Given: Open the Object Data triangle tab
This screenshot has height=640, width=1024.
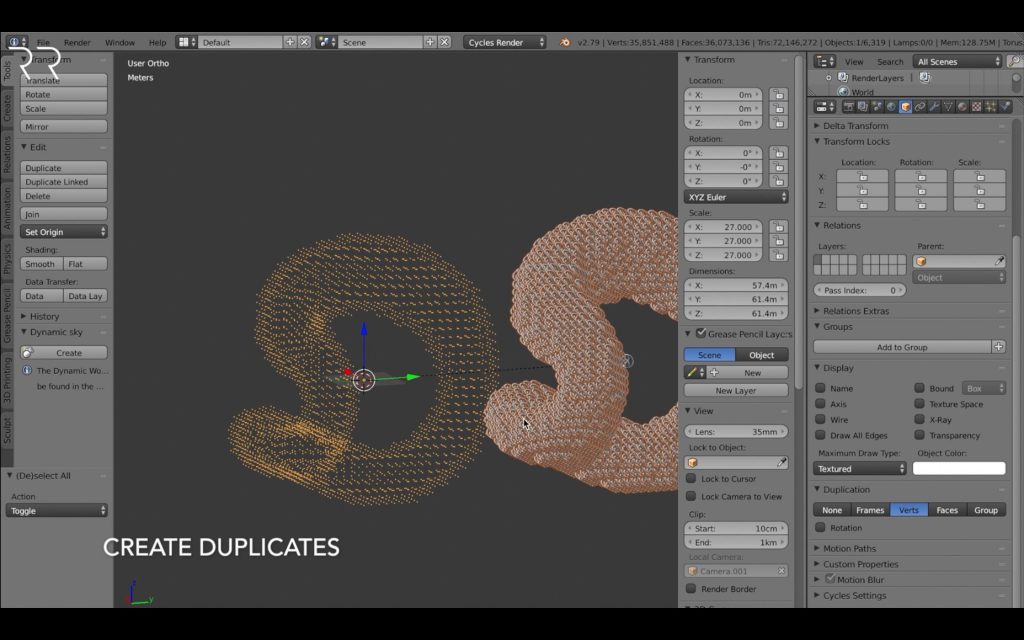Looking at the screenshot, I should pyautogui.click(x=948, y=106).
